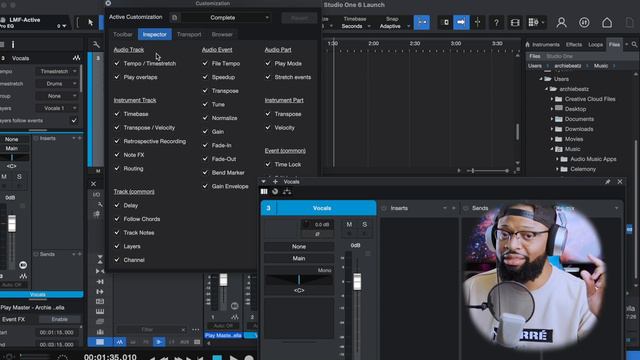The image size is (640, 360).
Task: Click the Audio Event section heading
Action: click(217, 50)
